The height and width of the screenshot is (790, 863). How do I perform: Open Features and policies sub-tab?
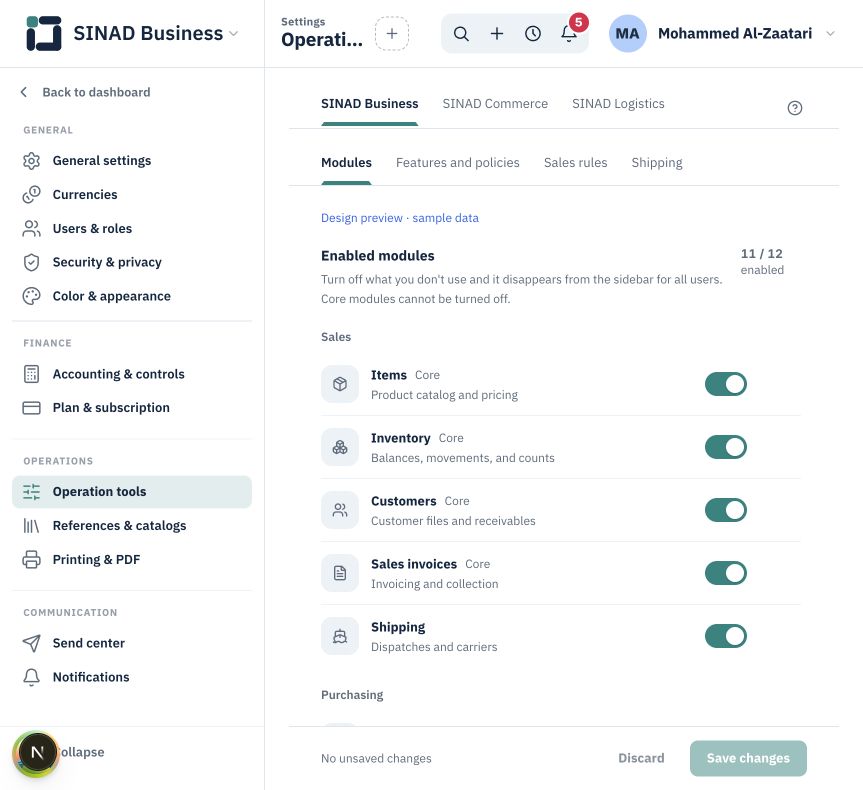457,162
